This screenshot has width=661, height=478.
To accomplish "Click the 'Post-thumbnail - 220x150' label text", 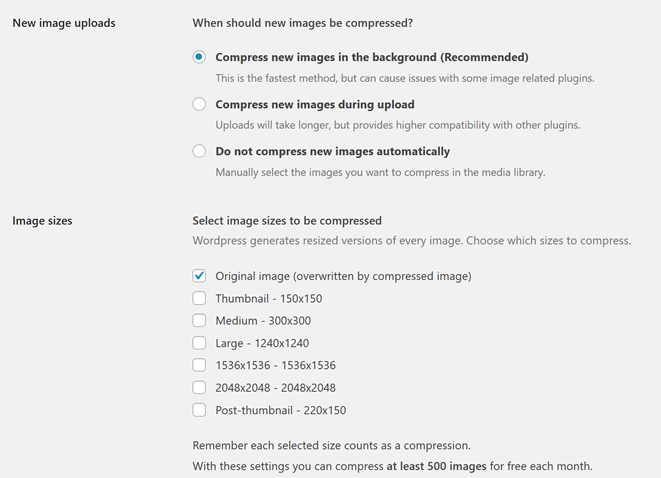I will coord(281,410).
